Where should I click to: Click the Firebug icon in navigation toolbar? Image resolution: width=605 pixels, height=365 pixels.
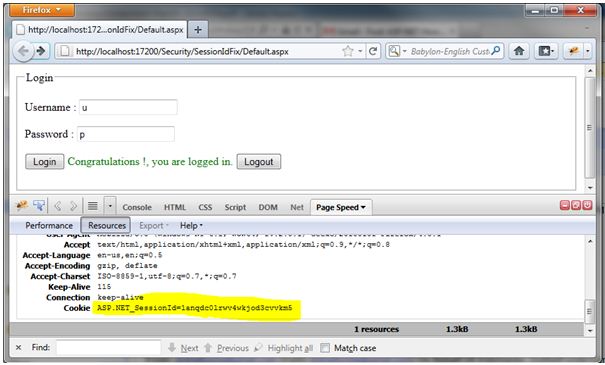tap(573, 51)
